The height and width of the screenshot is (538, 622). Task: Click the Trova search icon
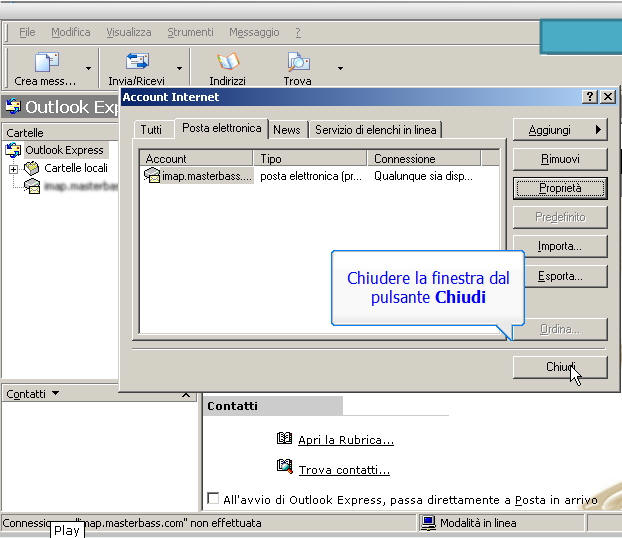pyautogui.click(x=298, y=61)
